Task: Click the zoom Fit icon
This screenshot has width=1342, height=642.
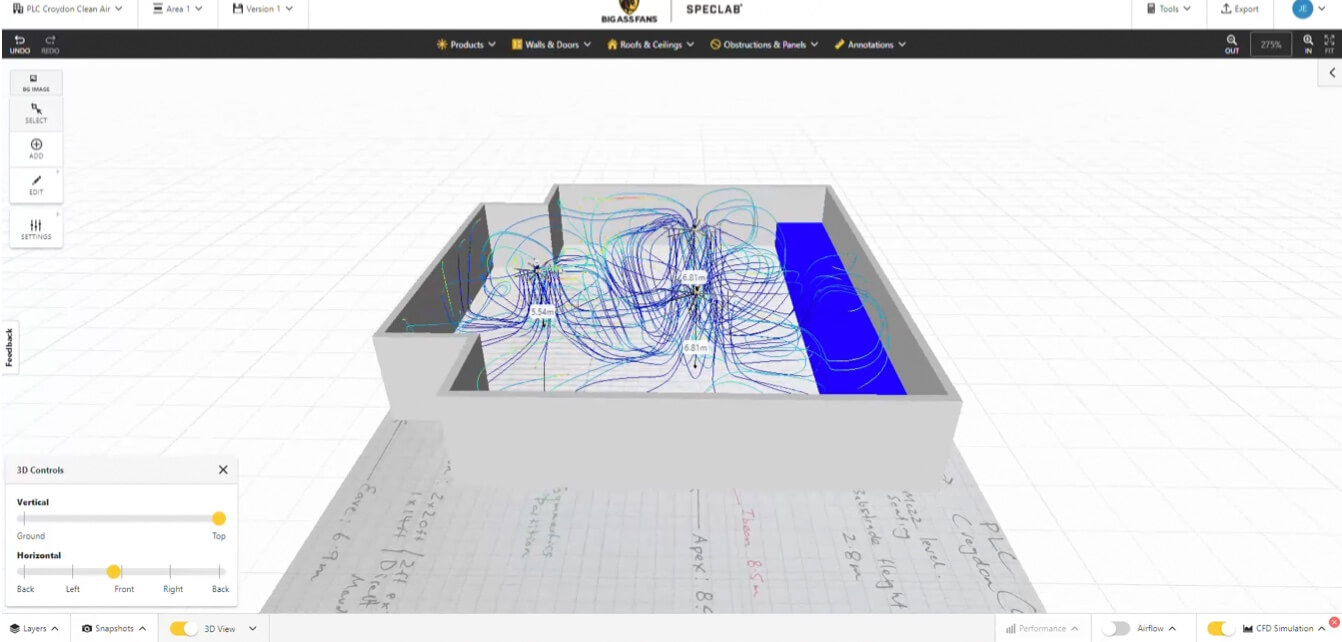Action: tap(1329, 41)
